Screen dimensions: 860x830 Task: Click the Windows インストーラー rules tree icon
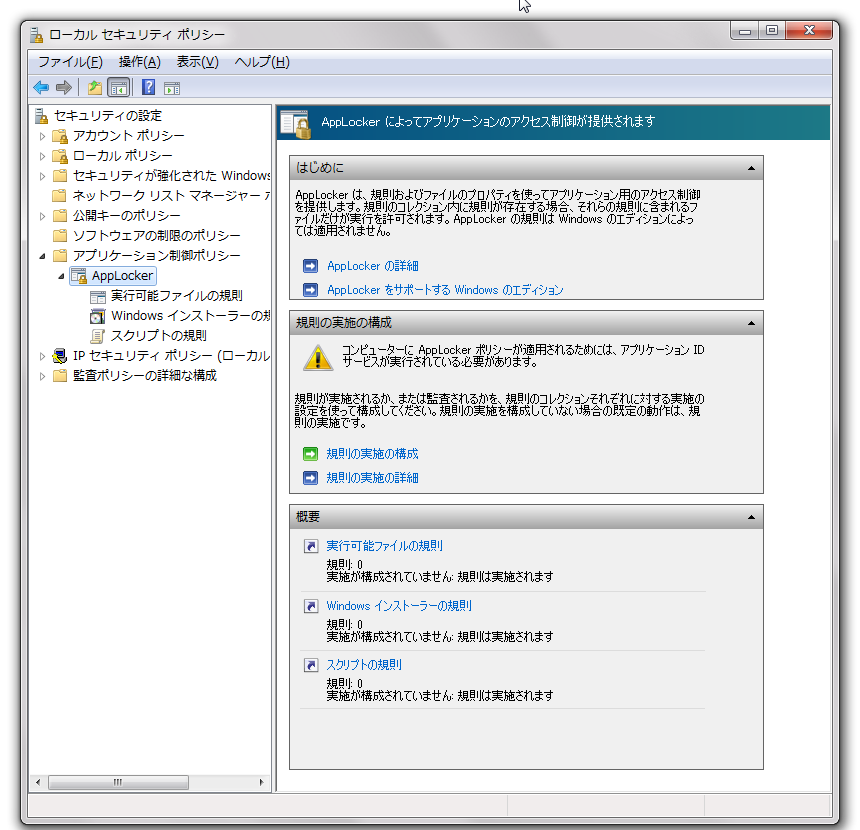[x=98, y=317]
